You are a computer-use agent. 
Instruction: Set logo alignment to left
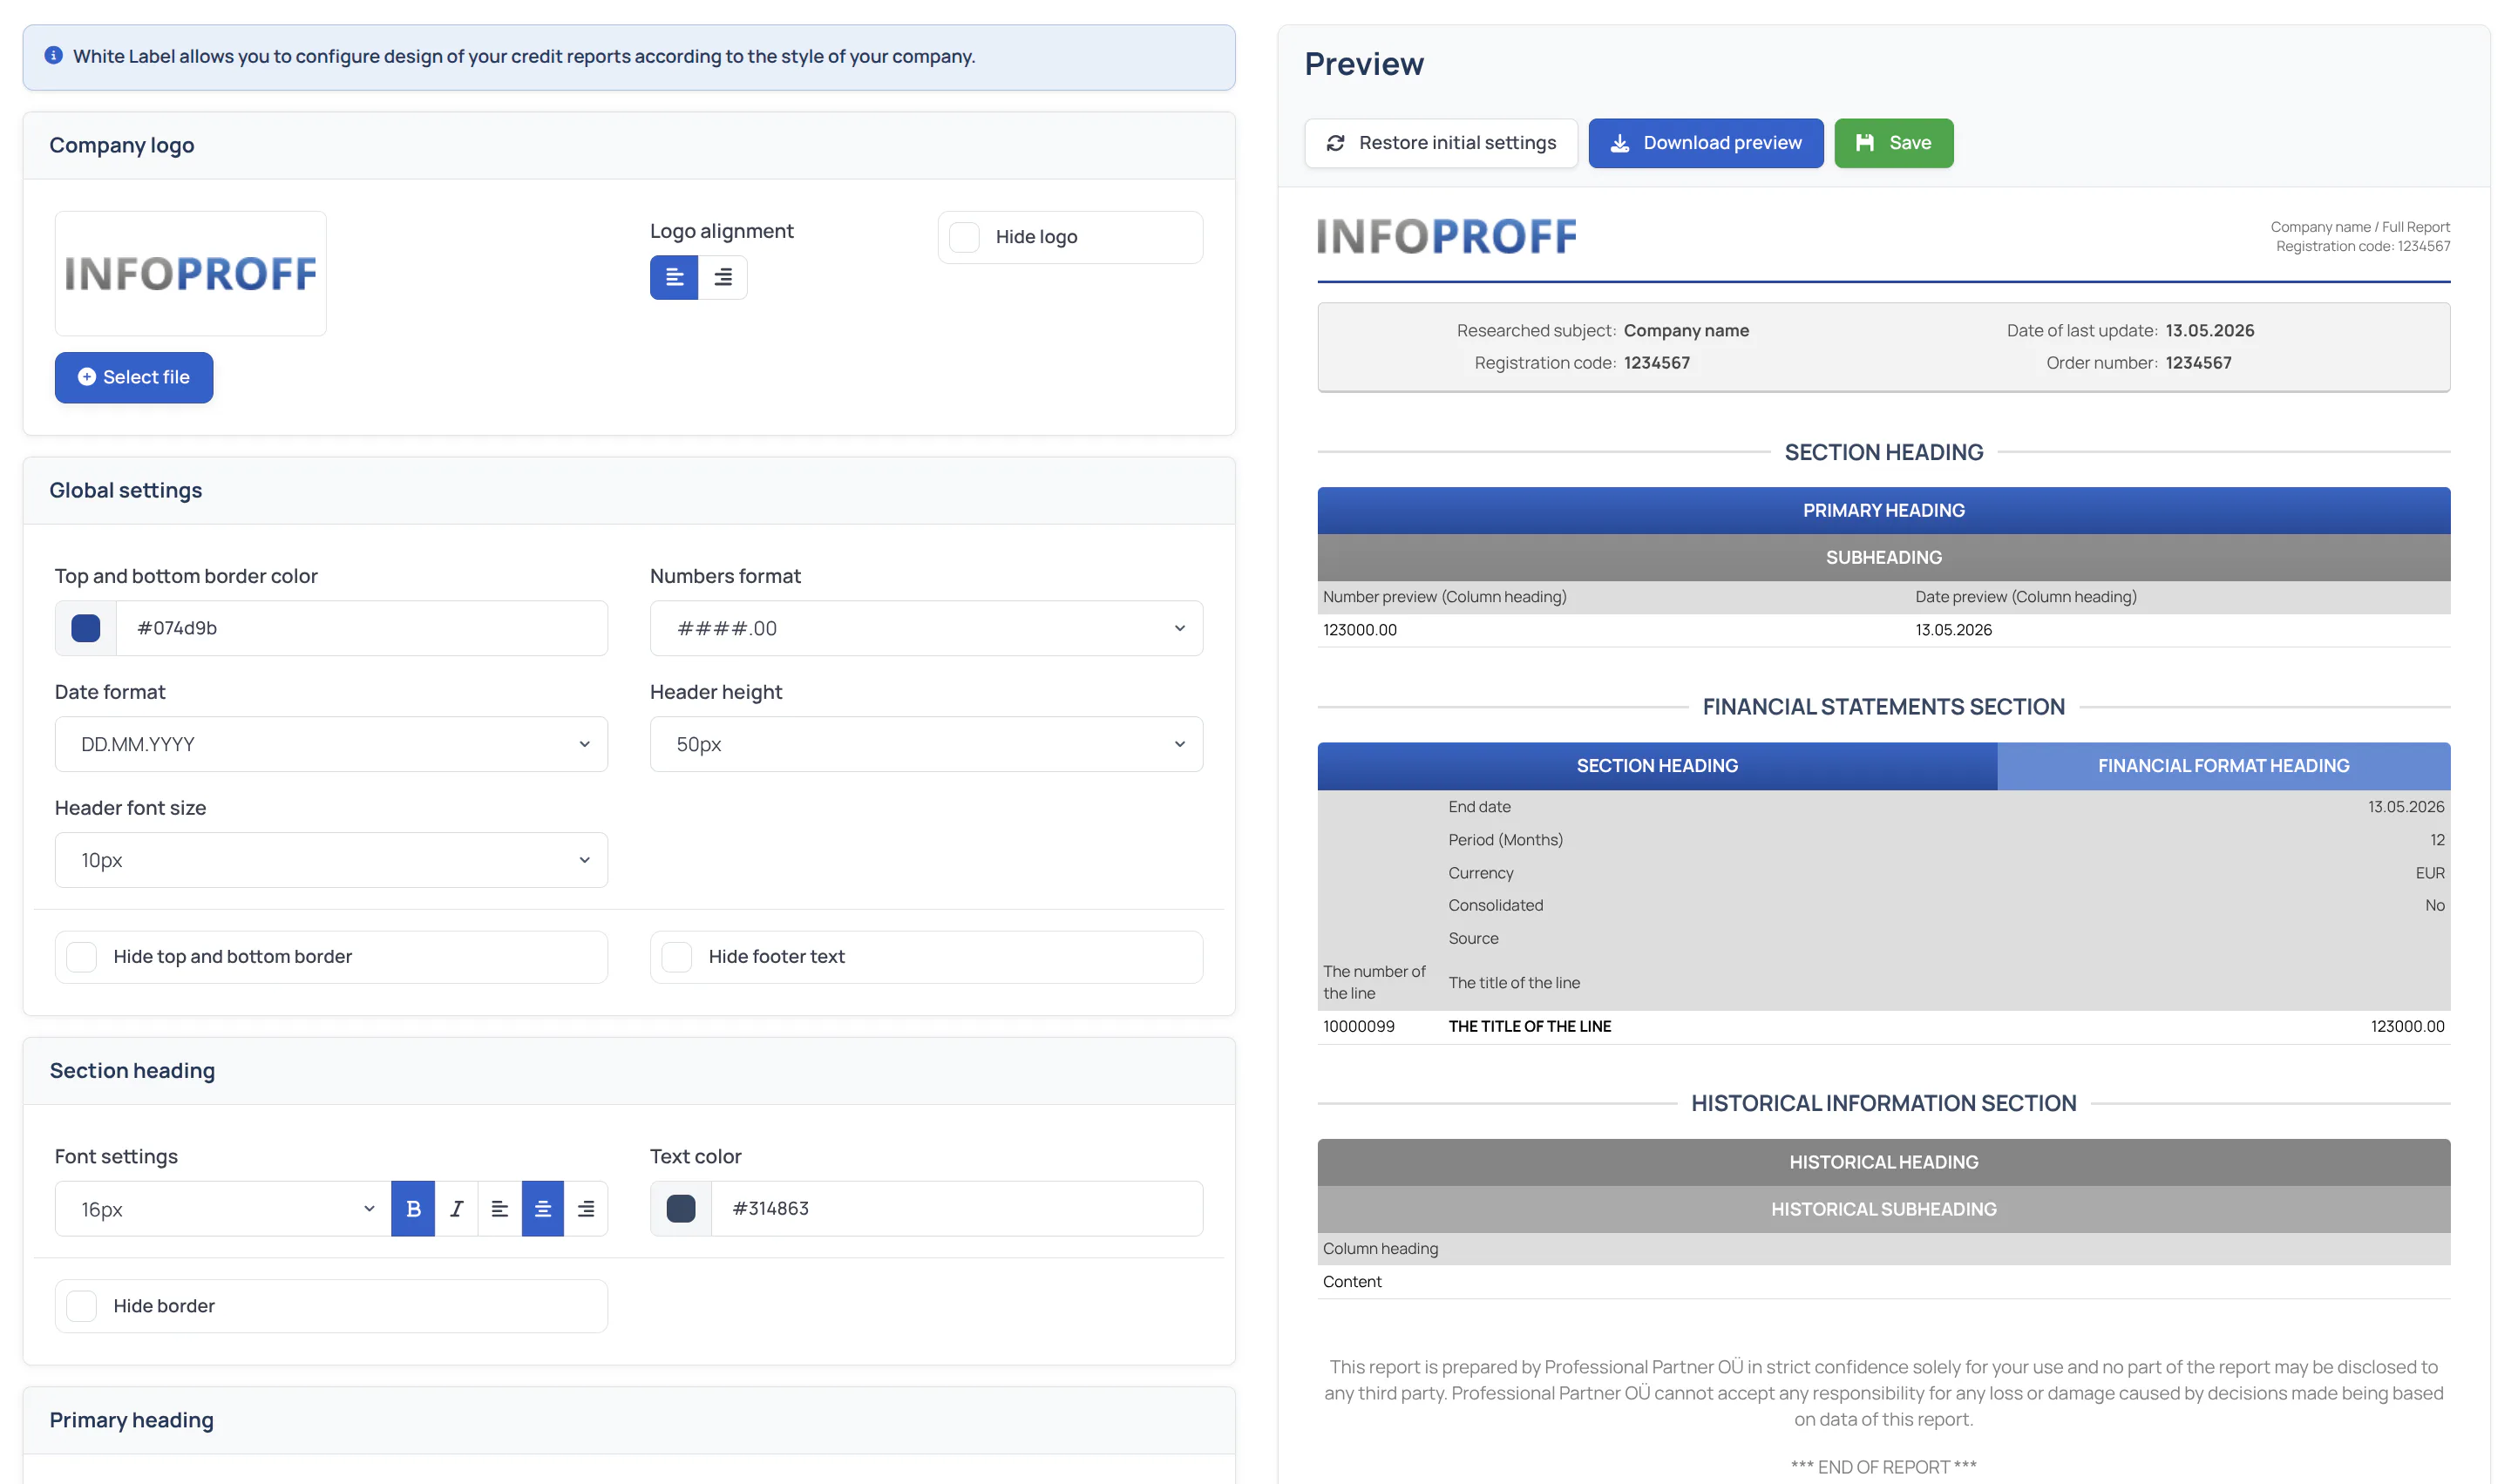click(x=674, y=277)
